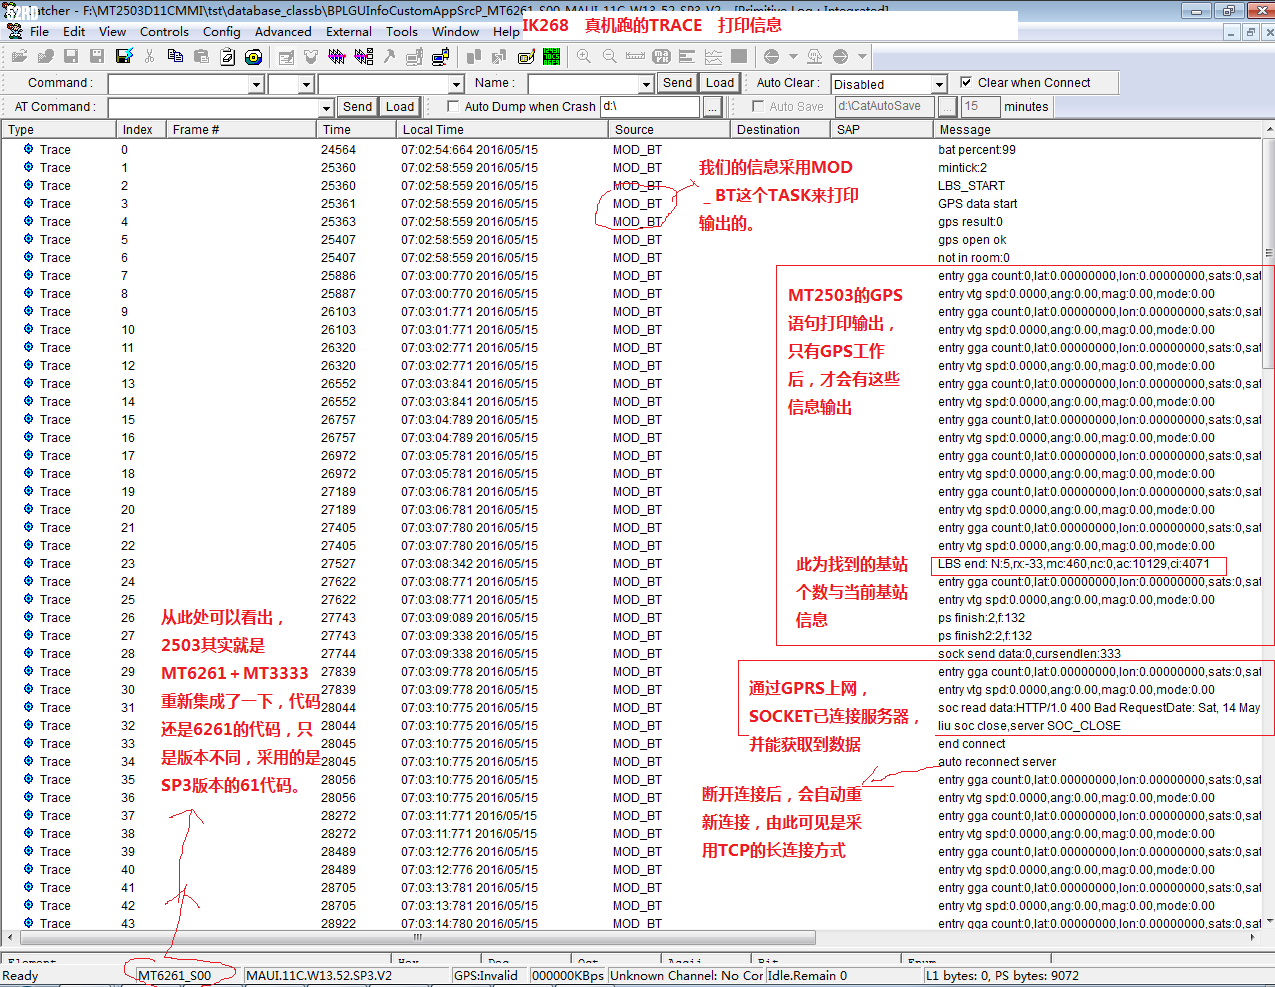Select row with message 'auto reconnect server'
1275x987 pixels.
pyautogui.click(x=630, y=762)
